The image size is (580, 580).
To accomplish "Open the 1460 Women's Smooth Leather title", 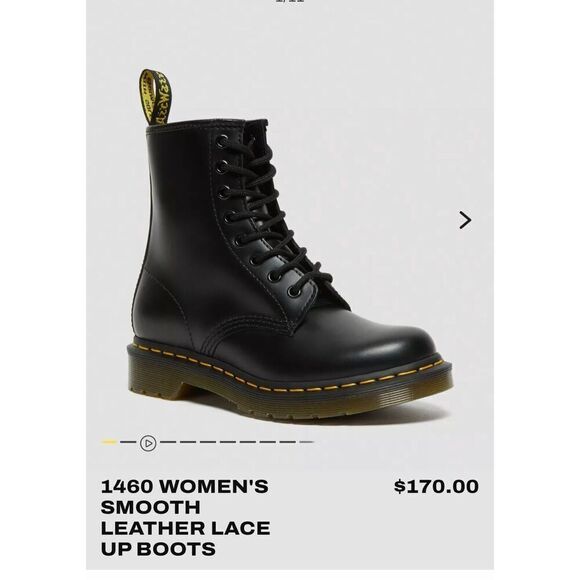I will click(x=185, y=517).
